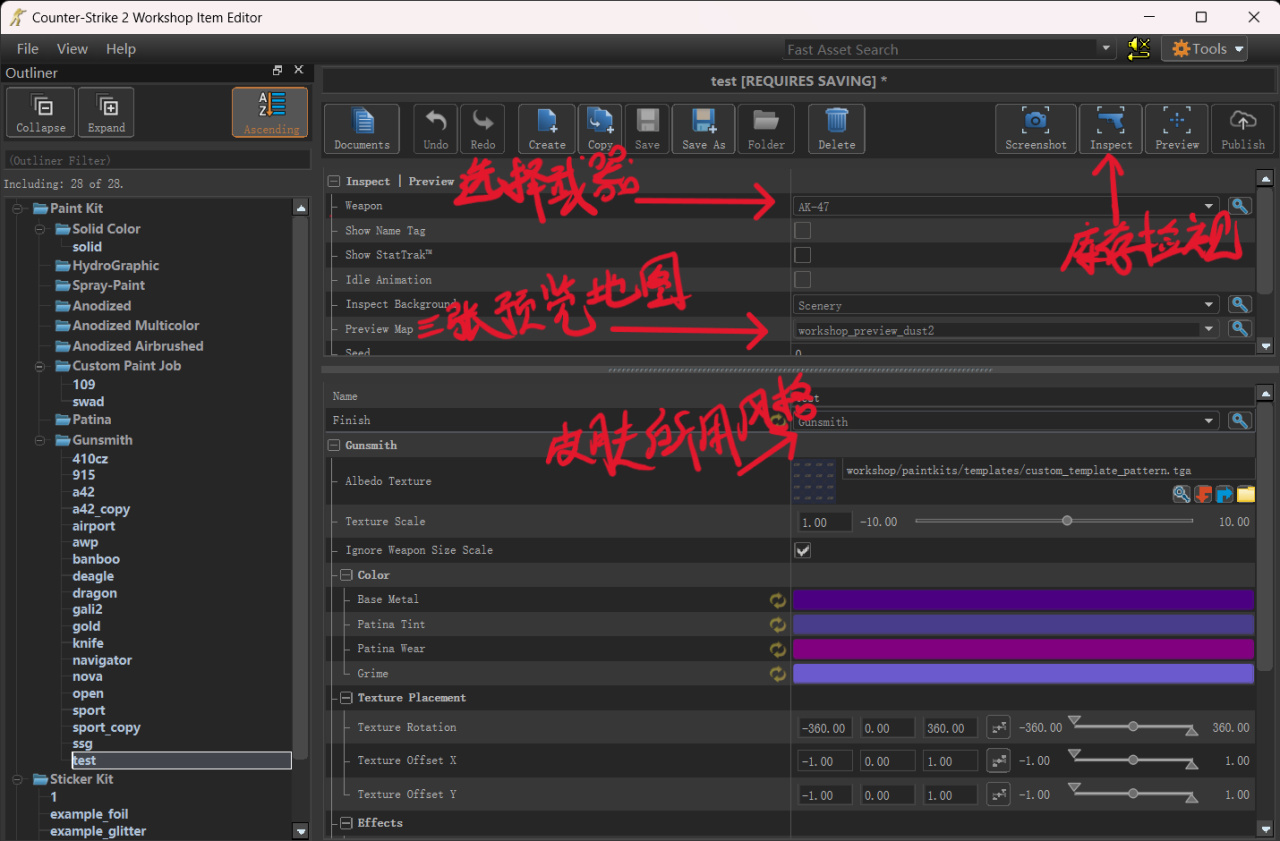
Task: Click the Save As disk icon
Action: (703, 122)
